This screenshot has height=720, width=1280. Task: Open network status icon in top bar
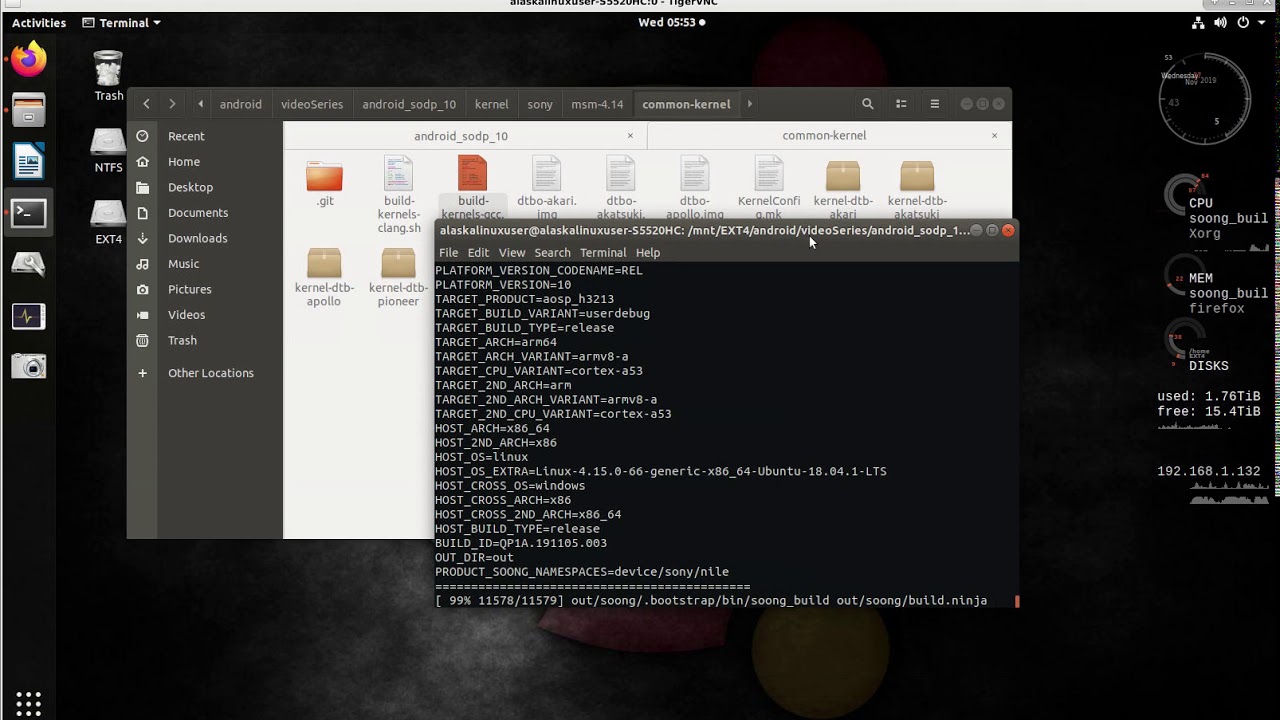1199,22
